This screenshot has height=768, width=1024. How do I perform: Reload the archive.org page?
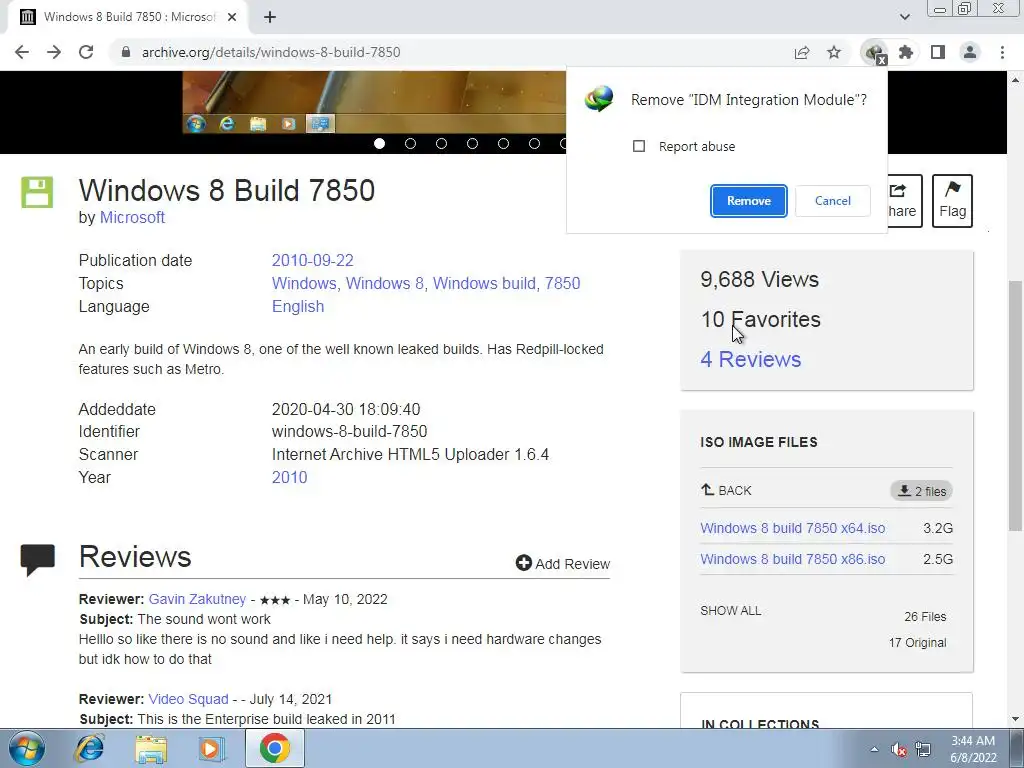coord(86,52)
